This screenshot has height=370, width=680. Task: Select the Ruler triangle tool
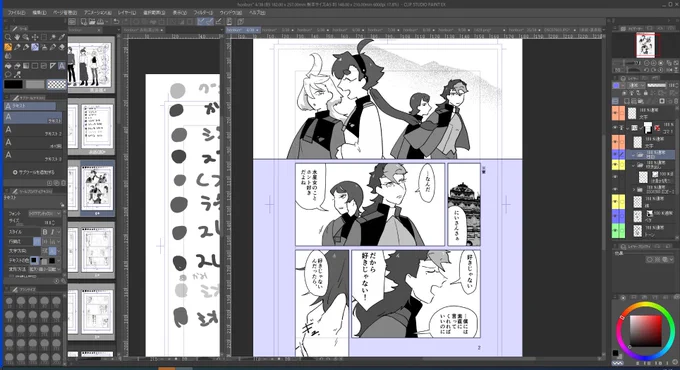click(x=53, y=66)
